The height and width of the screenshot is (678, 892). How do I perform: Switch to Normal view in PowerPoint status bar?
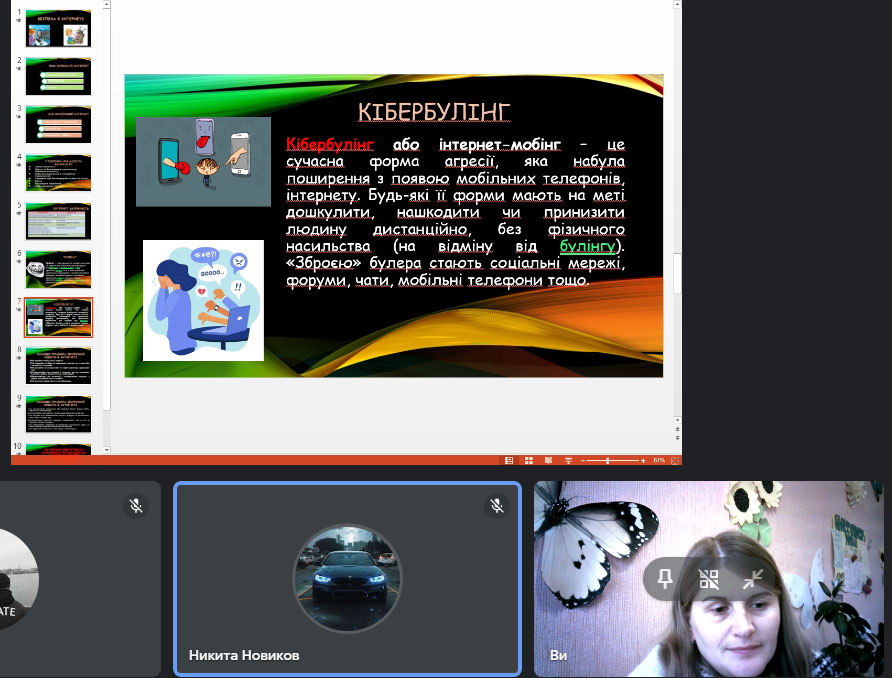(x=509, y=460)
